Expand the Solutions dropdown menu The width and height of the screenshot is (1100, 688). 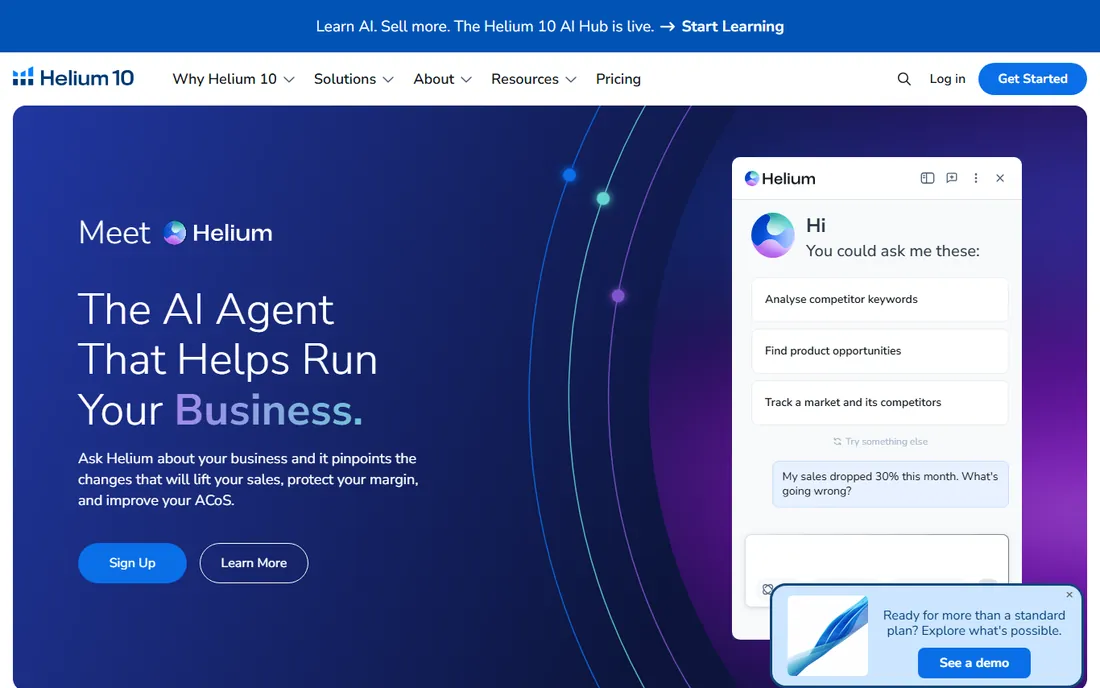[x=354, y=79]
